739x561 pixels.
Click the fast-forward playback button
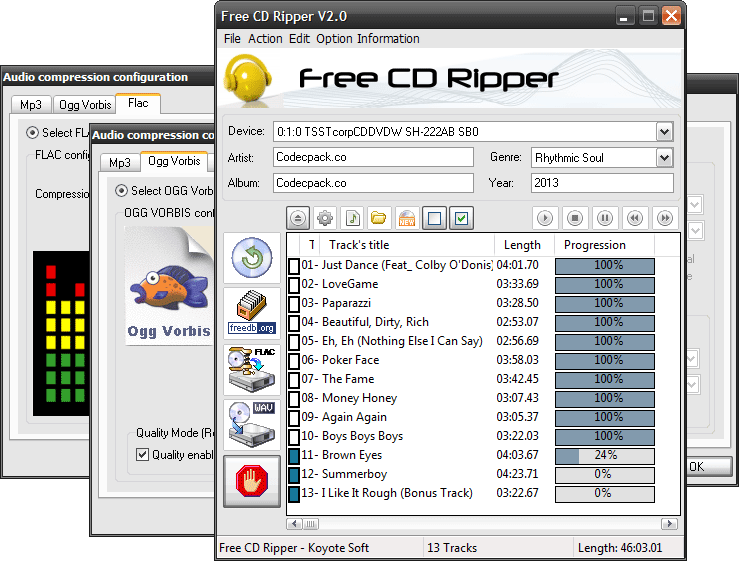coord(665,218)
